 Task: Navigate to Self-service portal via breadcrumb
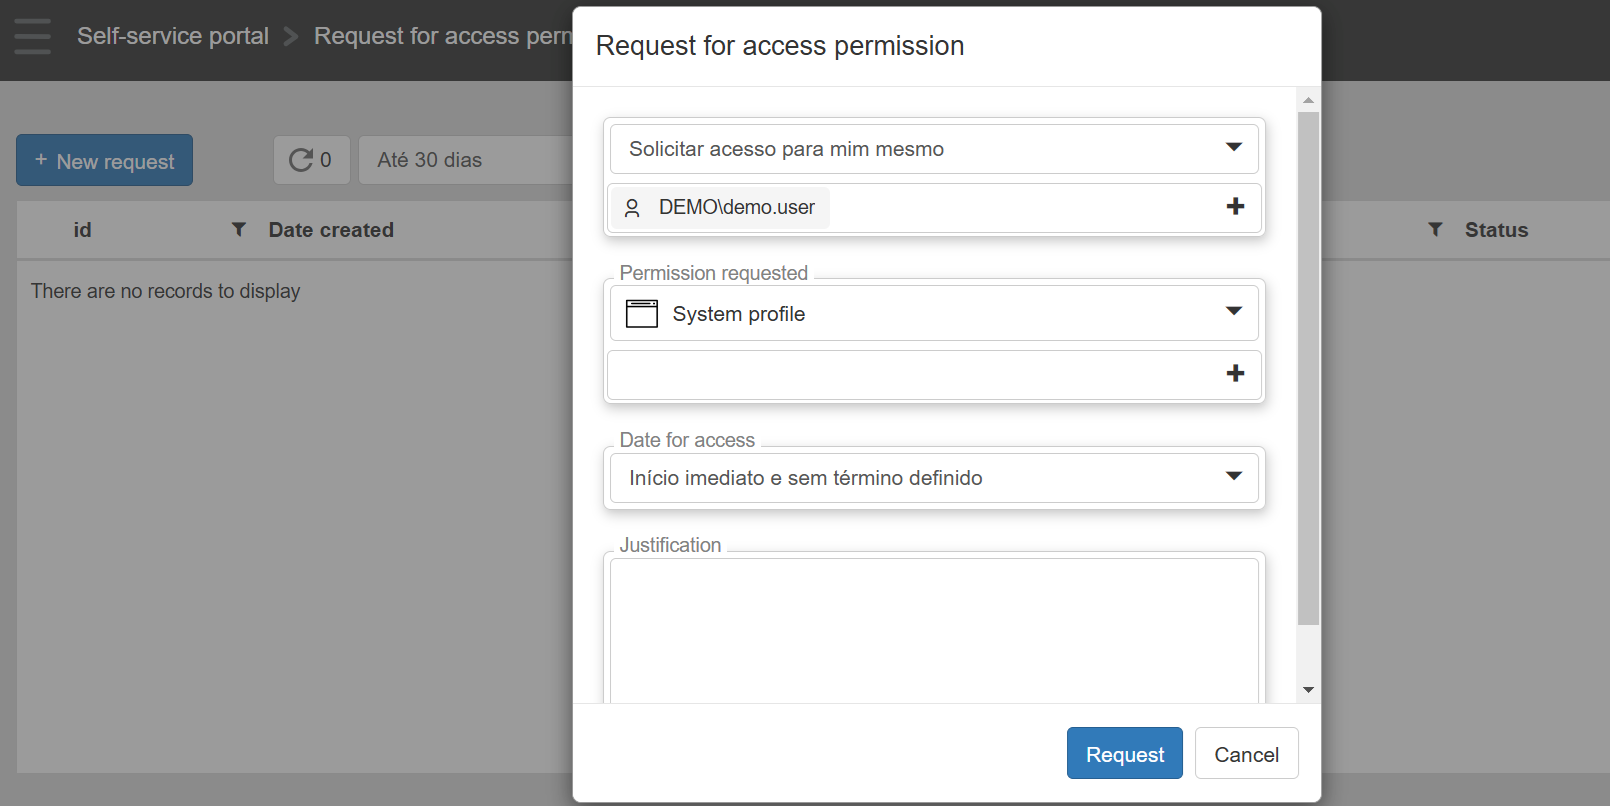pyautogui.click(x=172, y=36)
